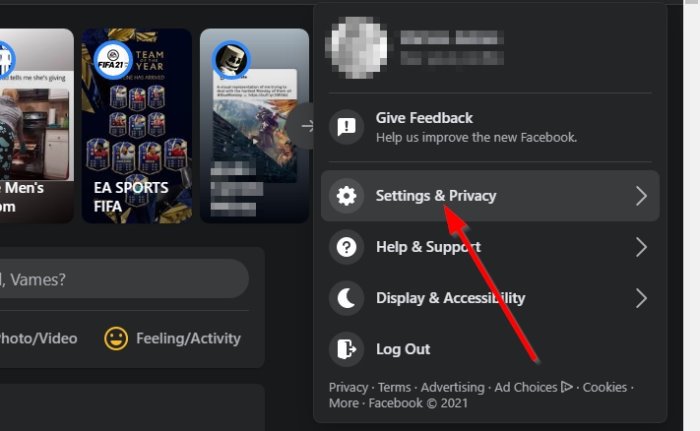This screenshot has width=700, height=431.
Task: Click the stories next arrow button
Action: click(x=302, y=126)
